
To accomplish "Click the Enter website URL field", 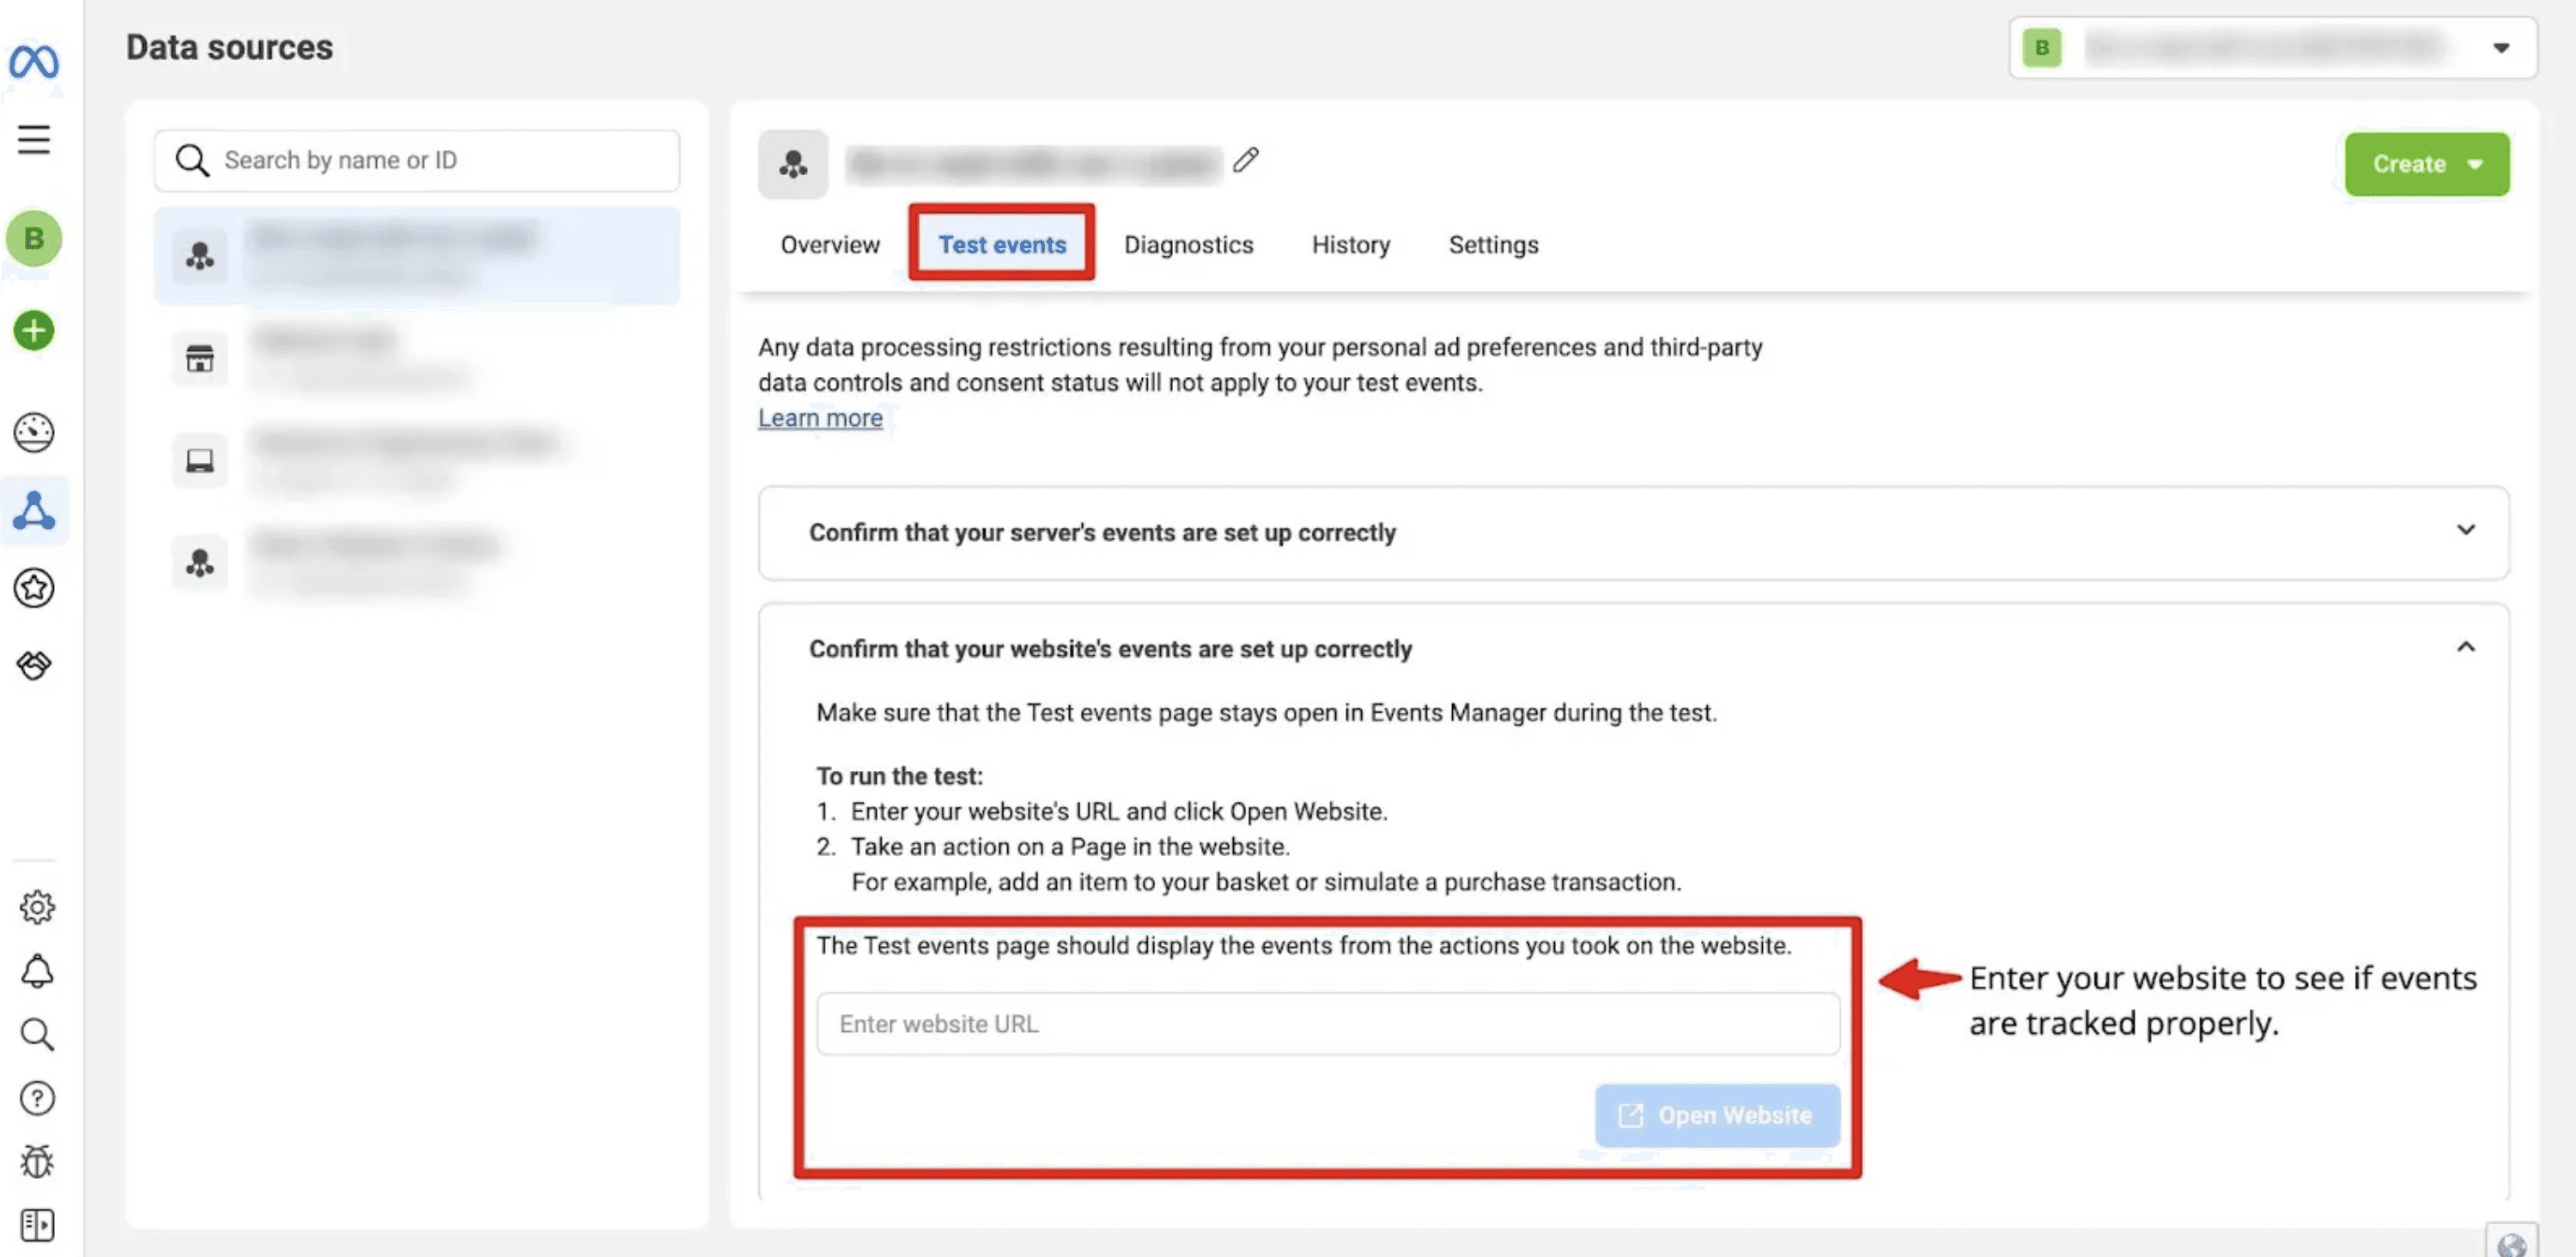I will (x=1327, y=1024).
